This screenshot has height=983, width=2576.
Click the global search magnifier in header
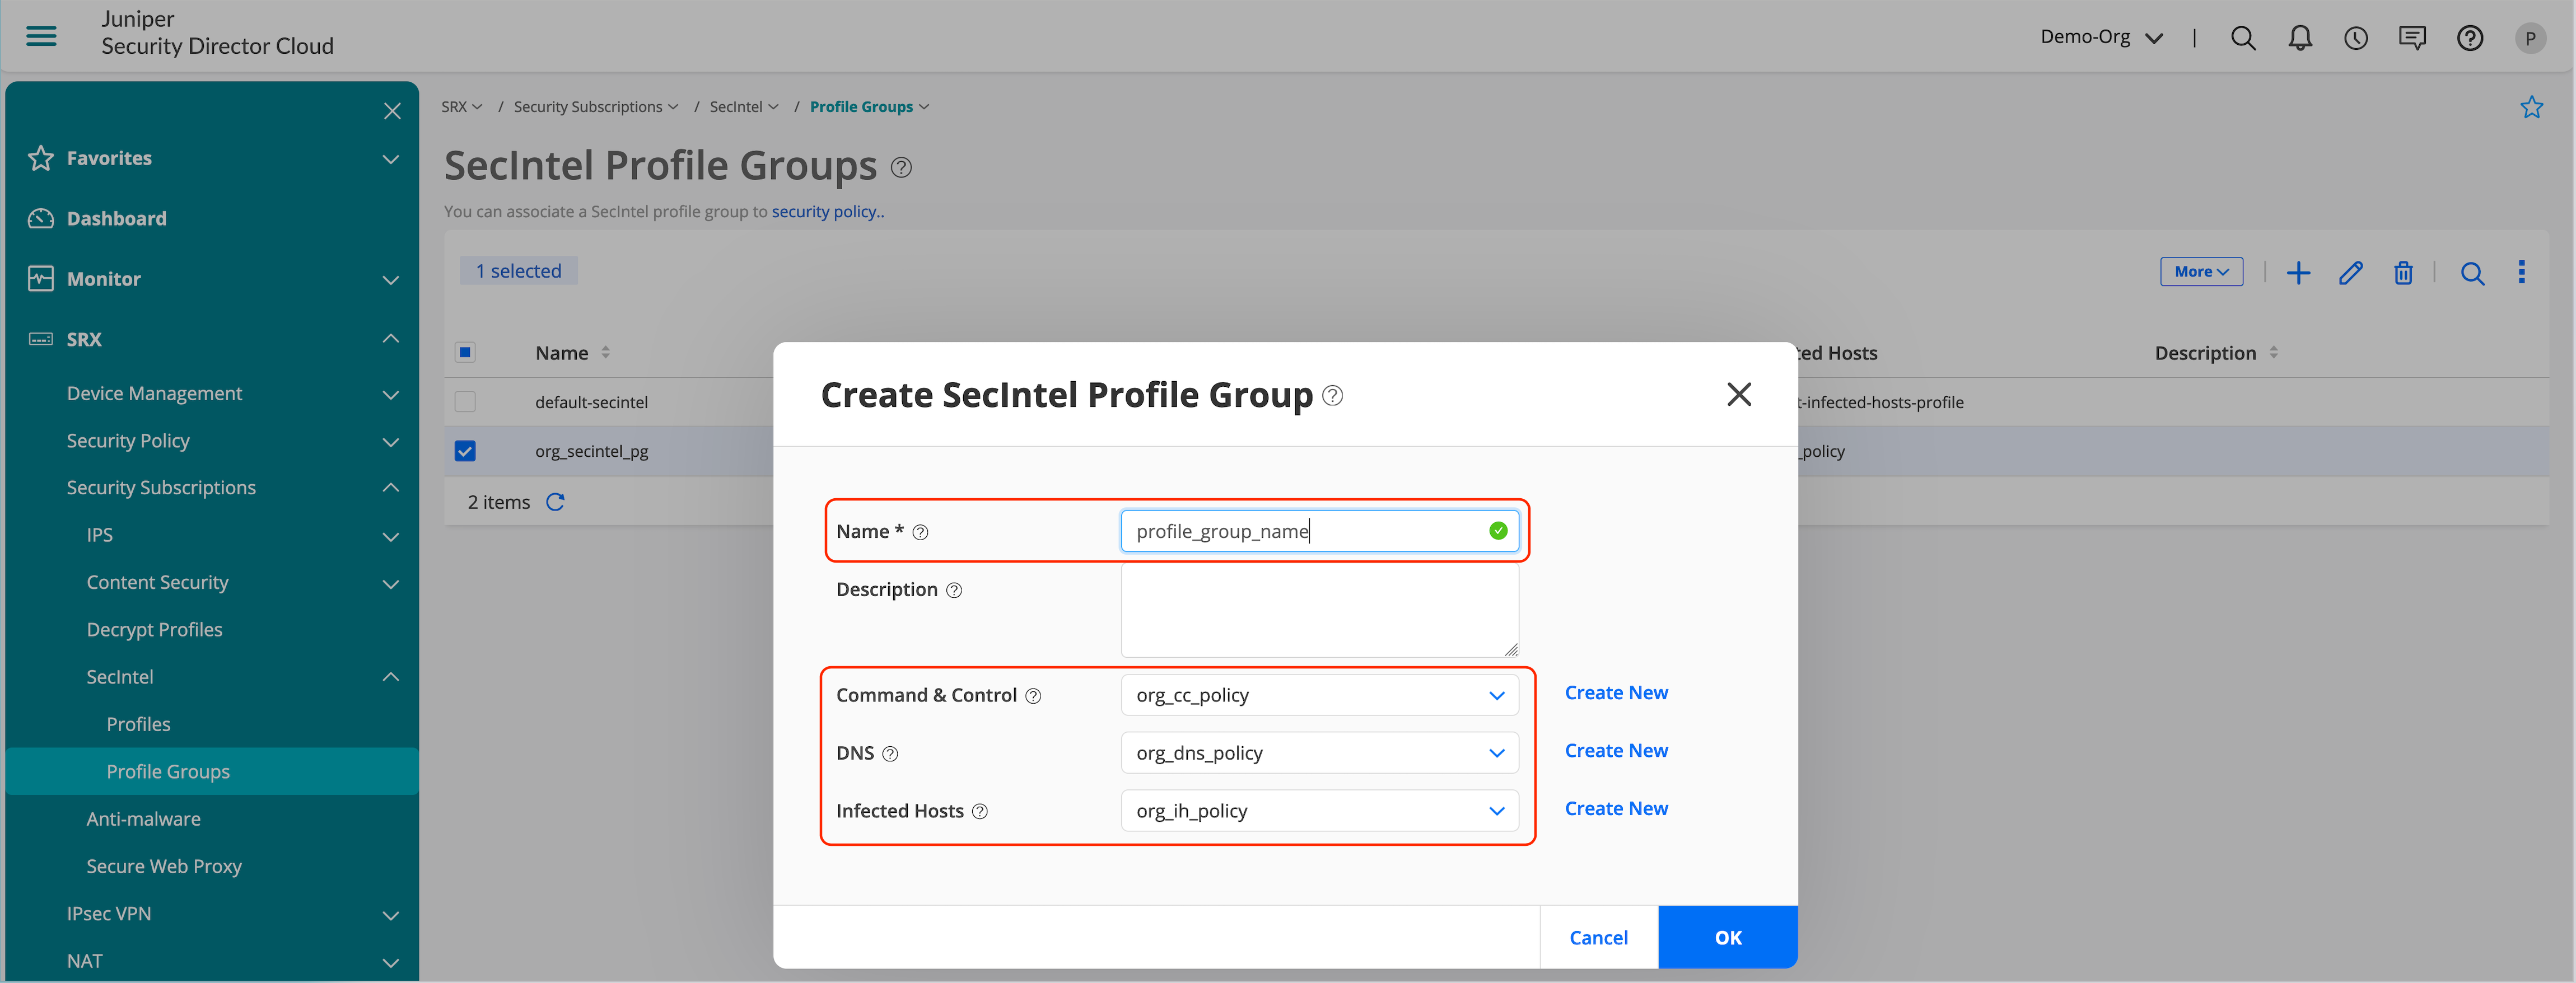[x=2242, y=38]
